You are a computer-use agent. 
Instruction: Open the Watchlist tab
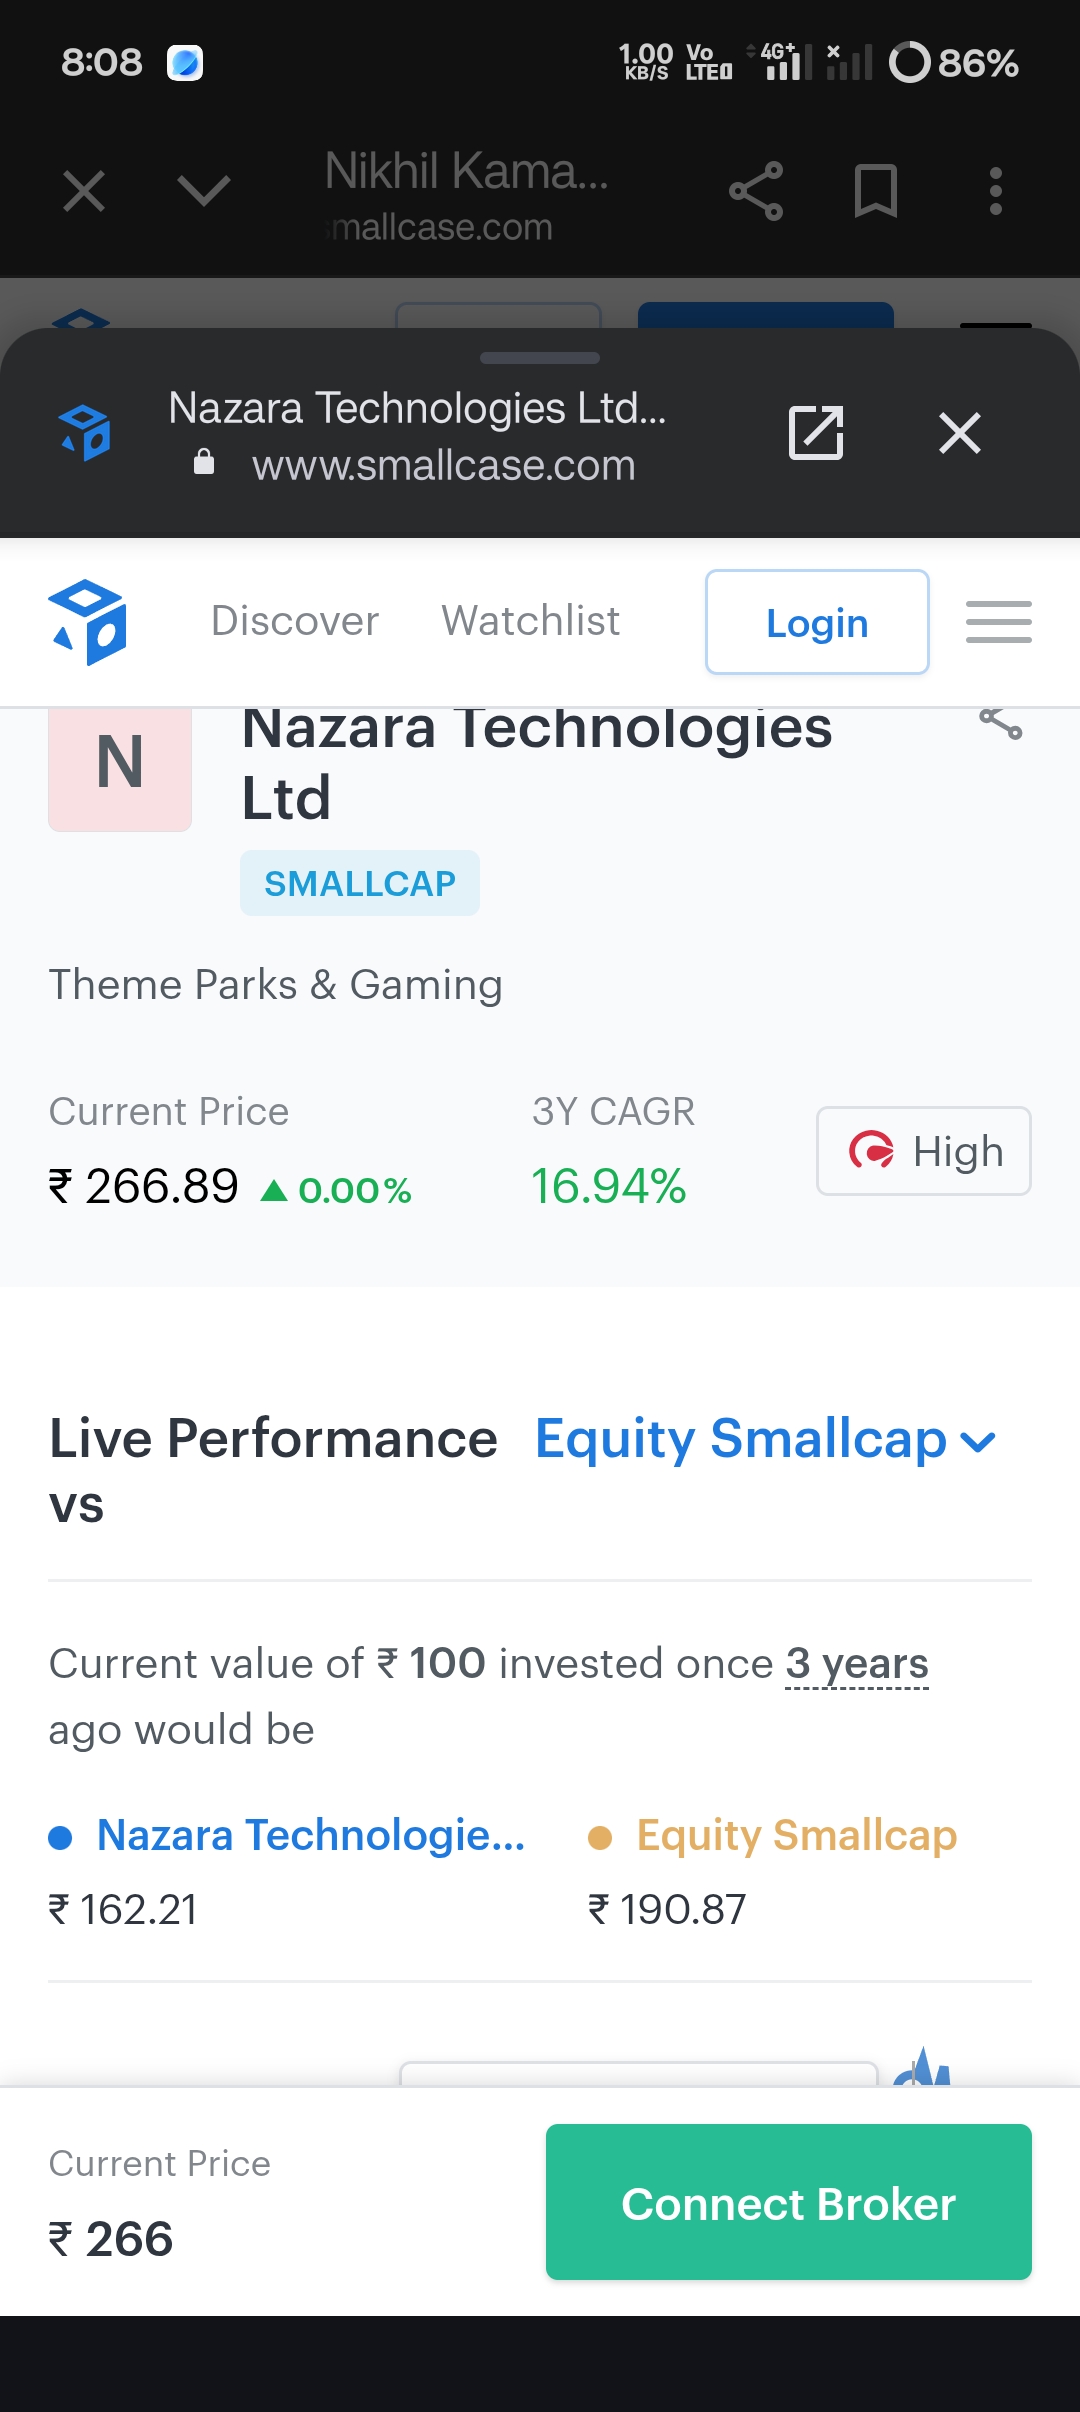click(x=531, y=621)
